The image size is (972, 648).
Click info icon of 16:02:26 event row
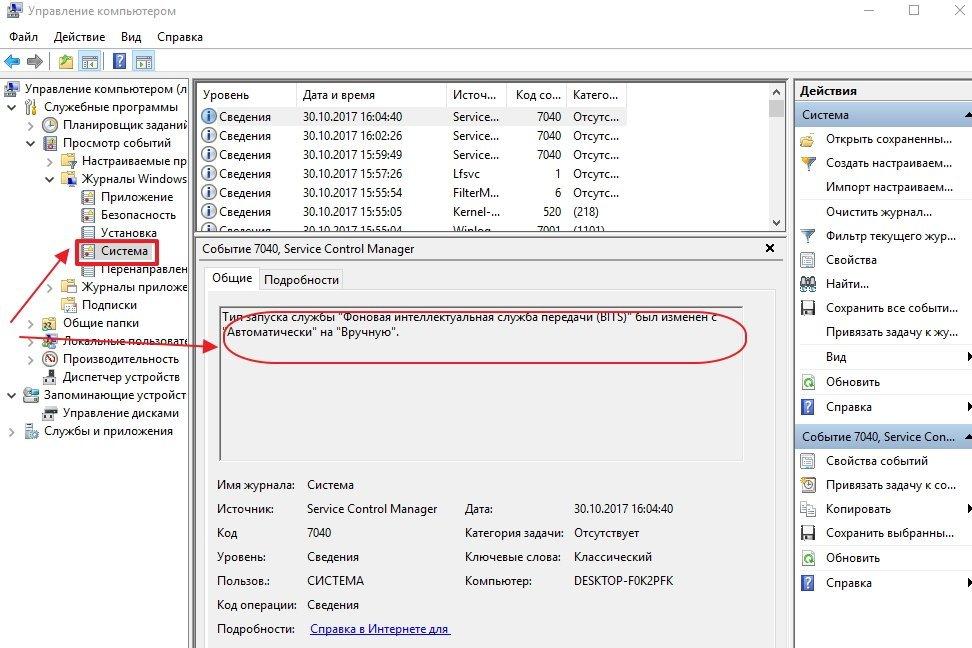pyautogui.click(x=209, y=135)
